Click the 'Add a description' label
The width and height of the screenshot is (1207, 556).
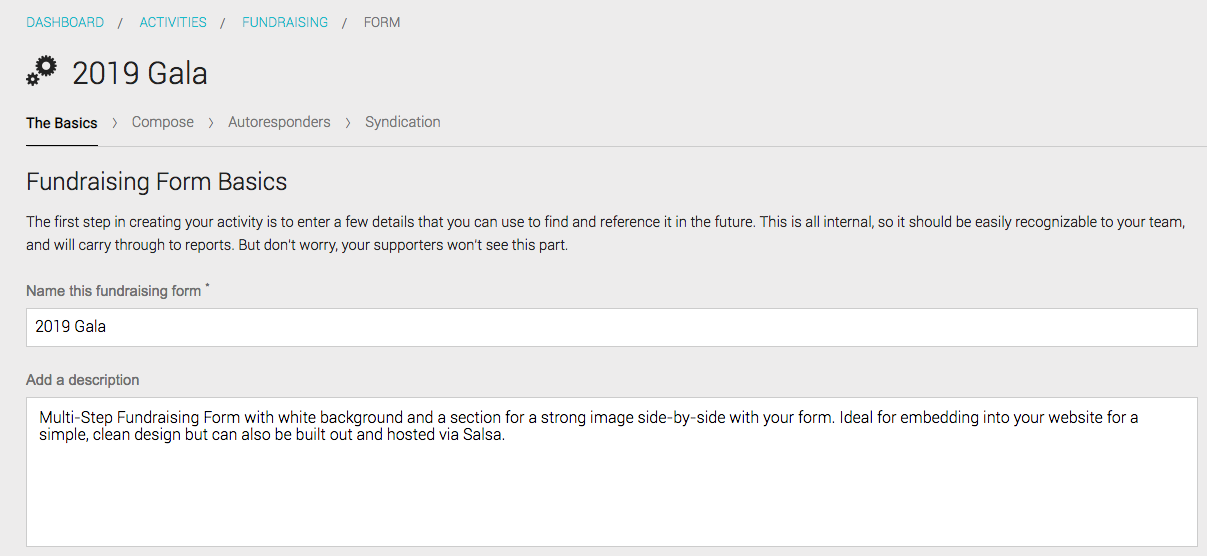(83, 380)
